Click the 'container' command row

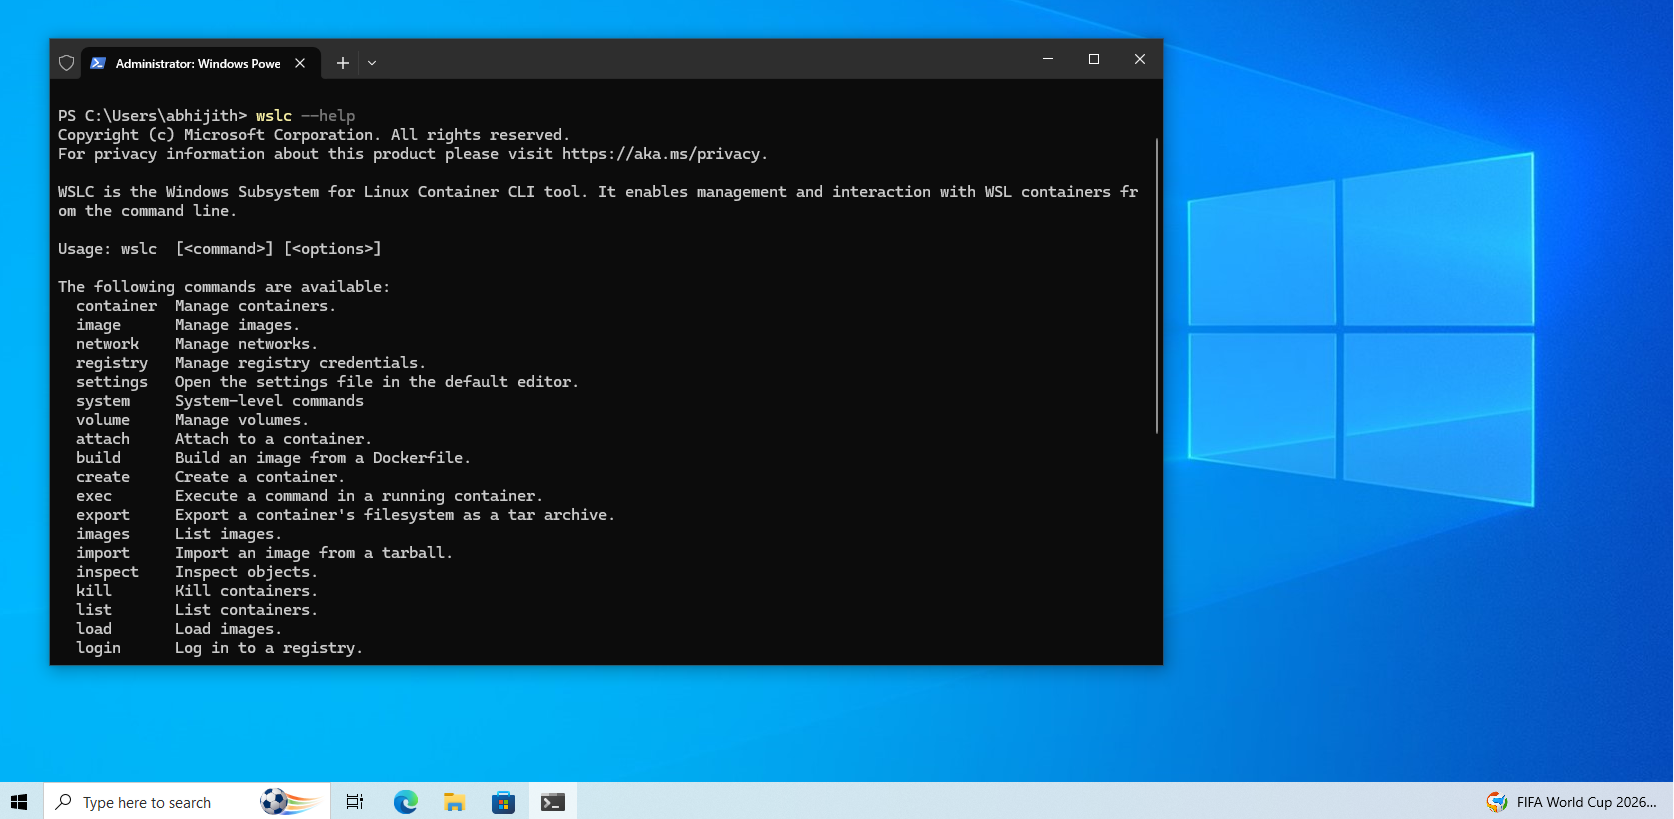[x=206, y=306]
